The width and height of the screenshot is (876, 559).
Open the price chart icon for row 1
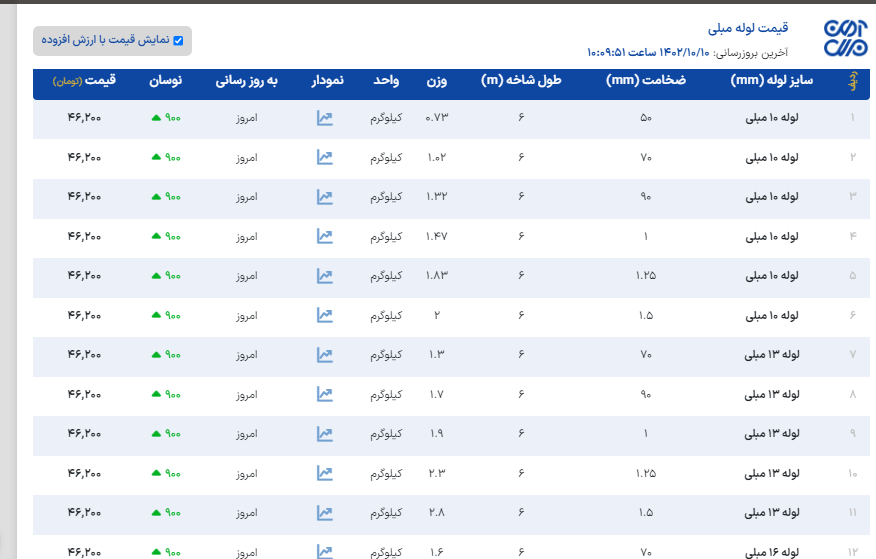coord(324,118)
